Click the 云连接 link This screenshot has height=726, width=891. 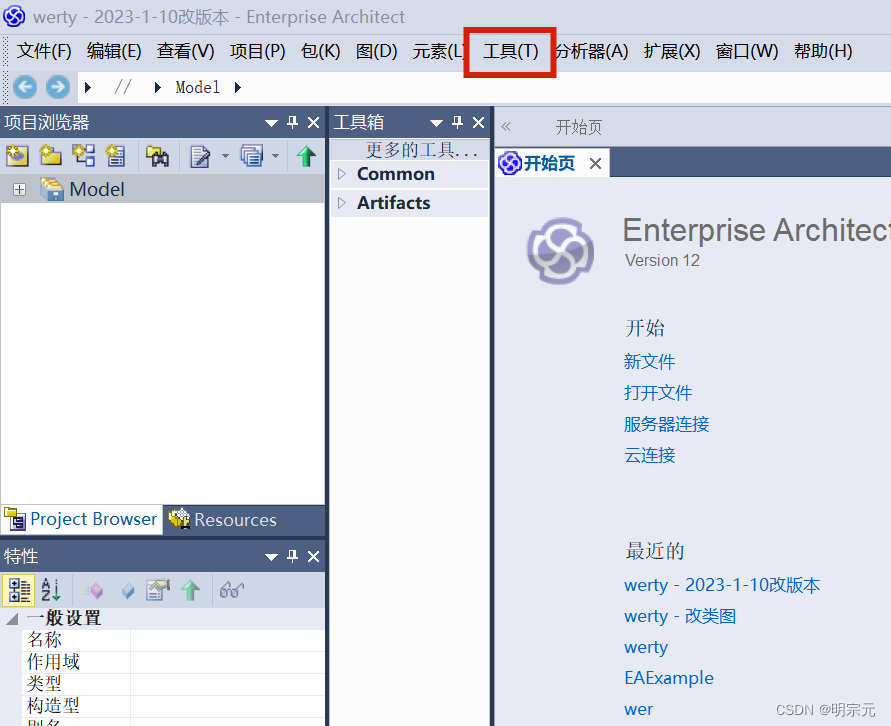[649, 455]
